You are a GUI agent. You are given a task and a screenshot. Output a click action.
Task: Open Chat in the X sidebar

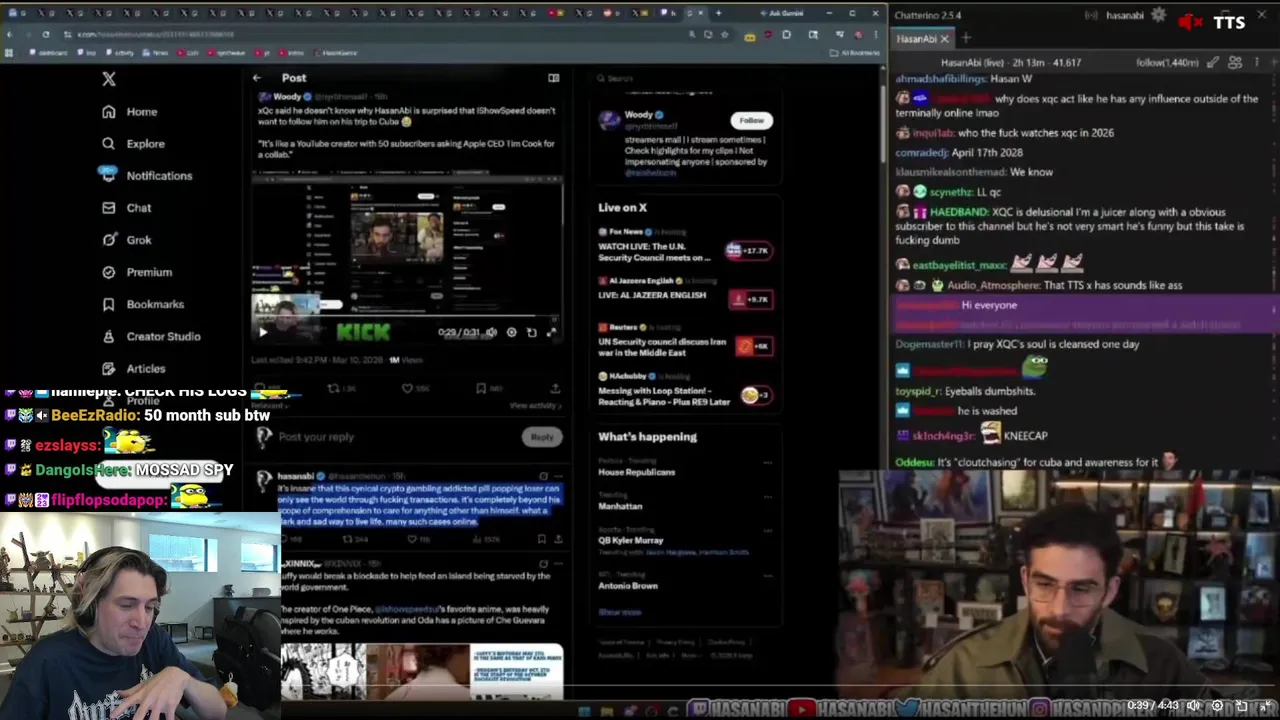[126, 208]
